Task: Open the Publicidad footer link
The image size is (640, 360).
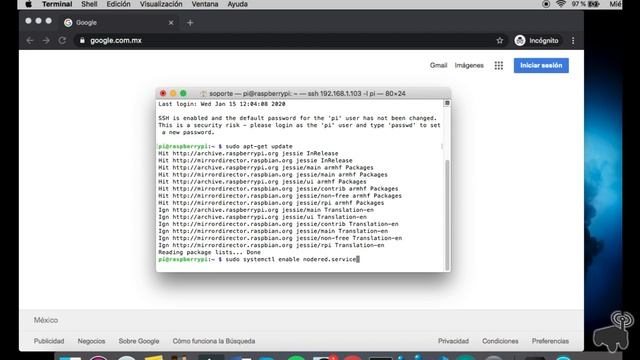Action: pyautogui.click(x=49, y=341)
